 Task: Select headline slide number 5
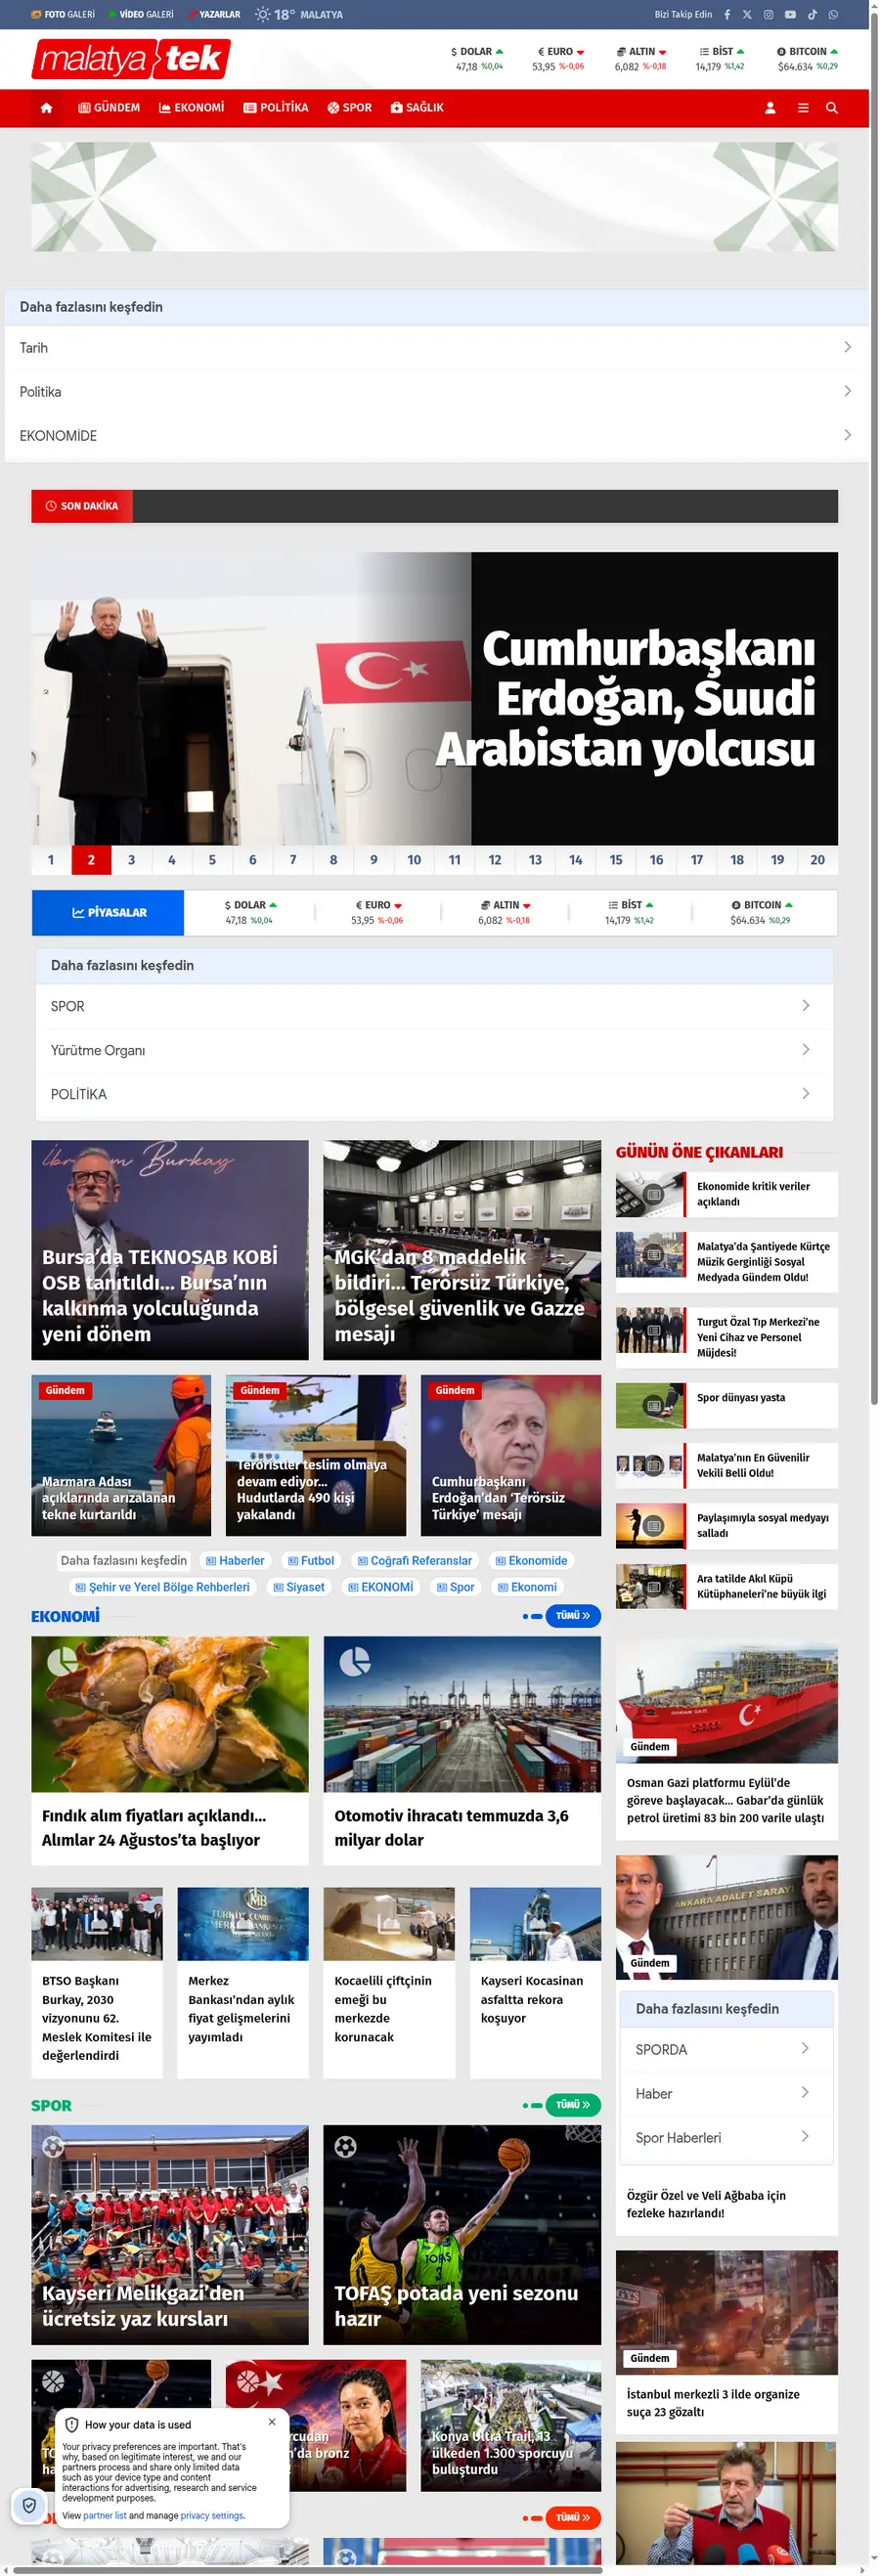[212, 860]
